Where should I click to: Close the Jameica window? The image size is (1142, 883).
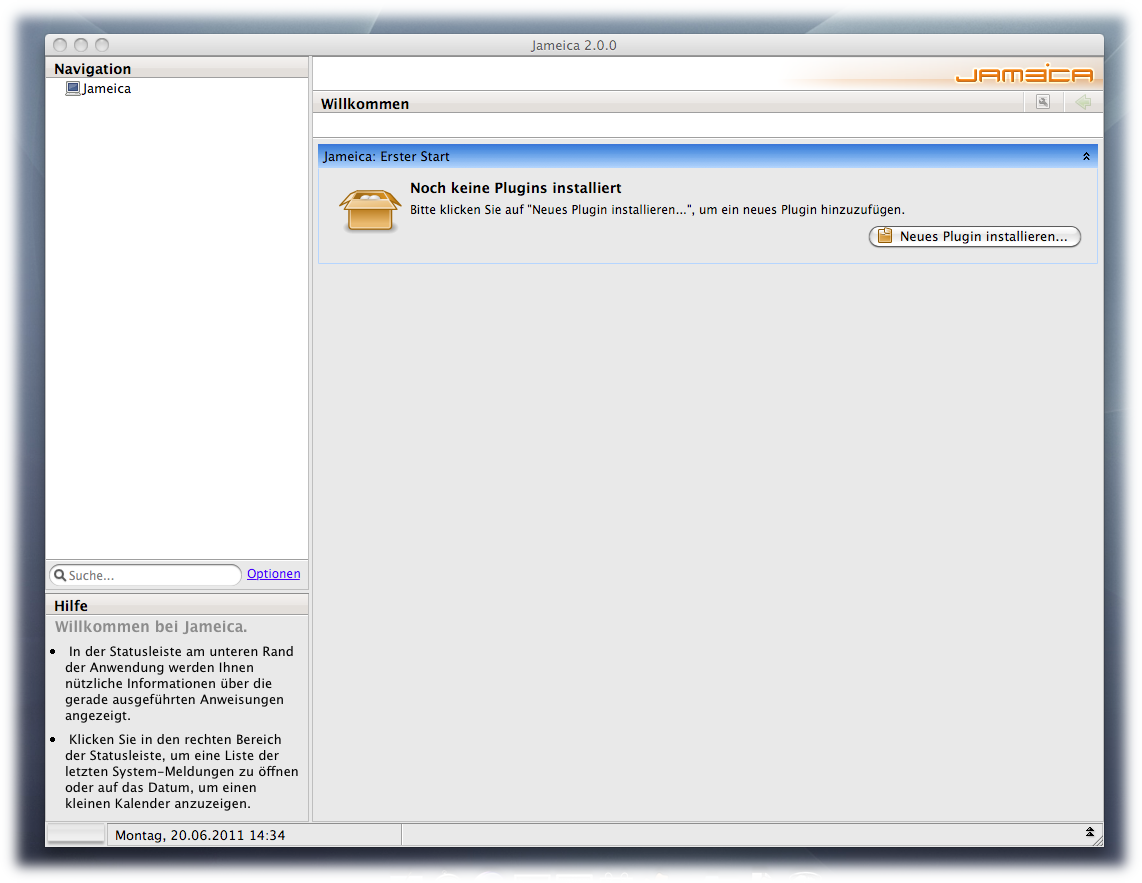[60, 45]
